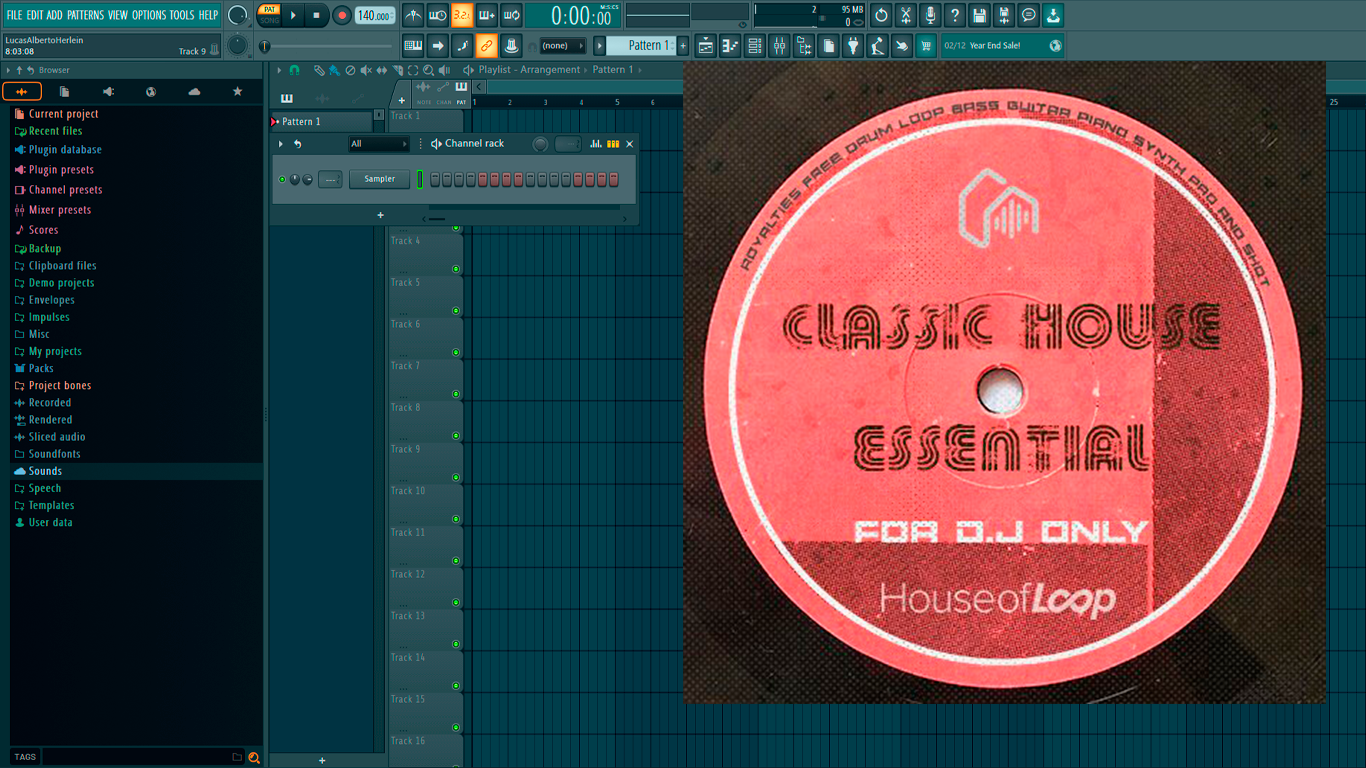Activate first step of Sampler sequencer
This screenshot has width=1366, height=768.
coord(436,179)
